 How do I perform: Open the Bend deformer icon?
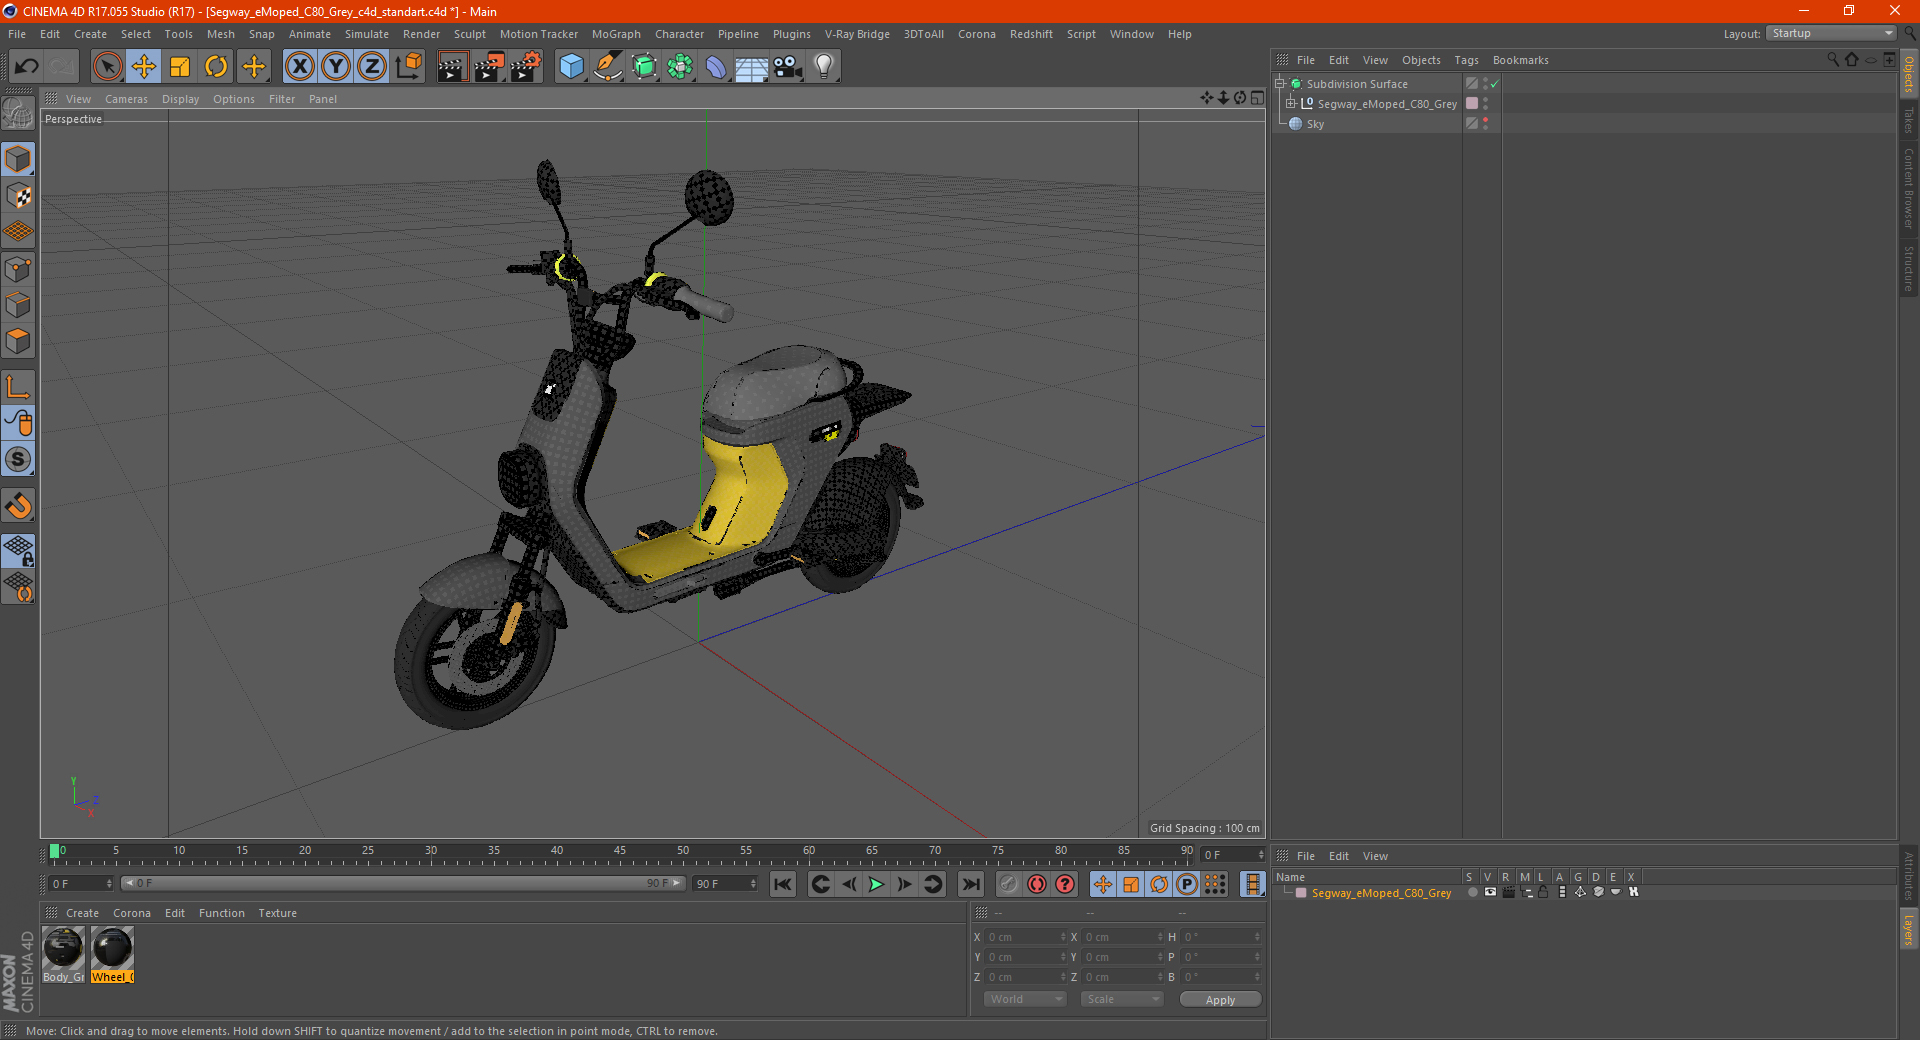pyautogui.click(x=716, y=67)
